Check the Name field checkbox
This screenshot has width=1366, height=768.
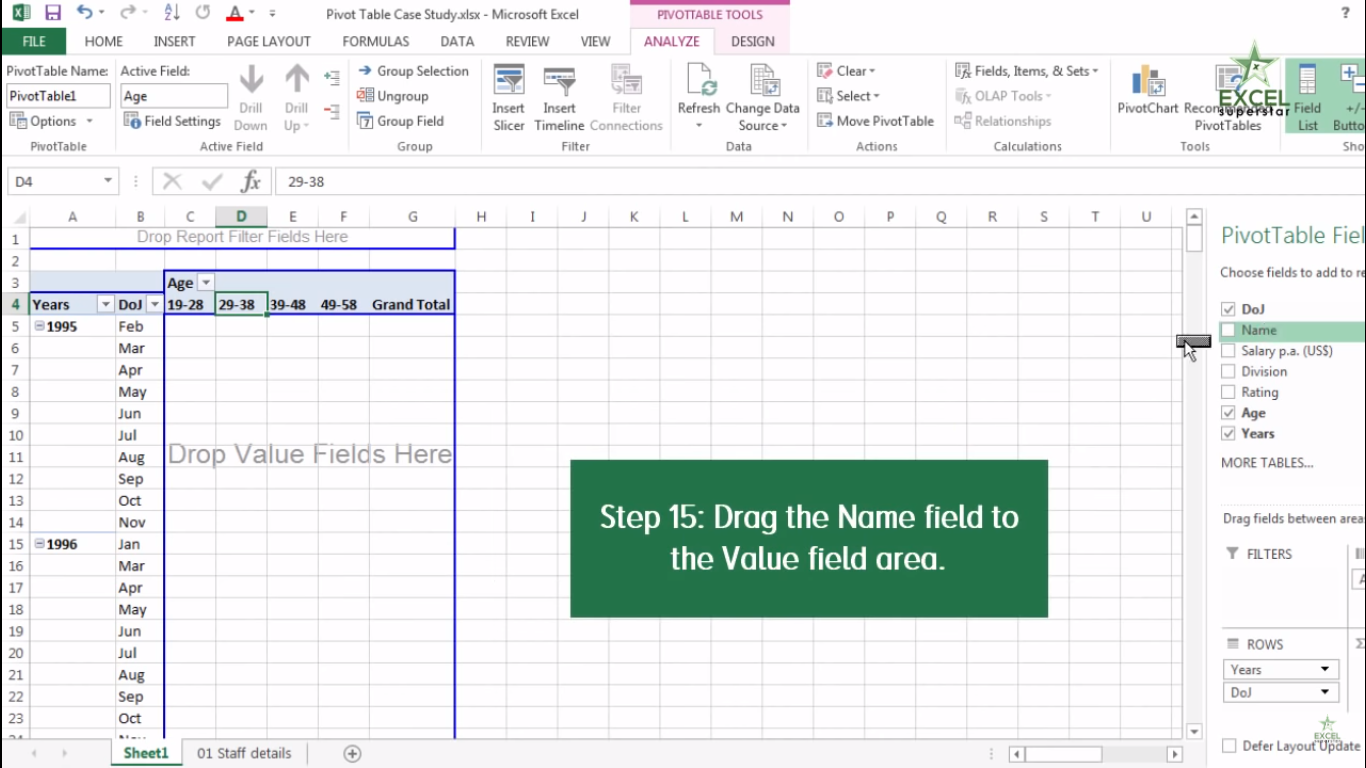1228,330
